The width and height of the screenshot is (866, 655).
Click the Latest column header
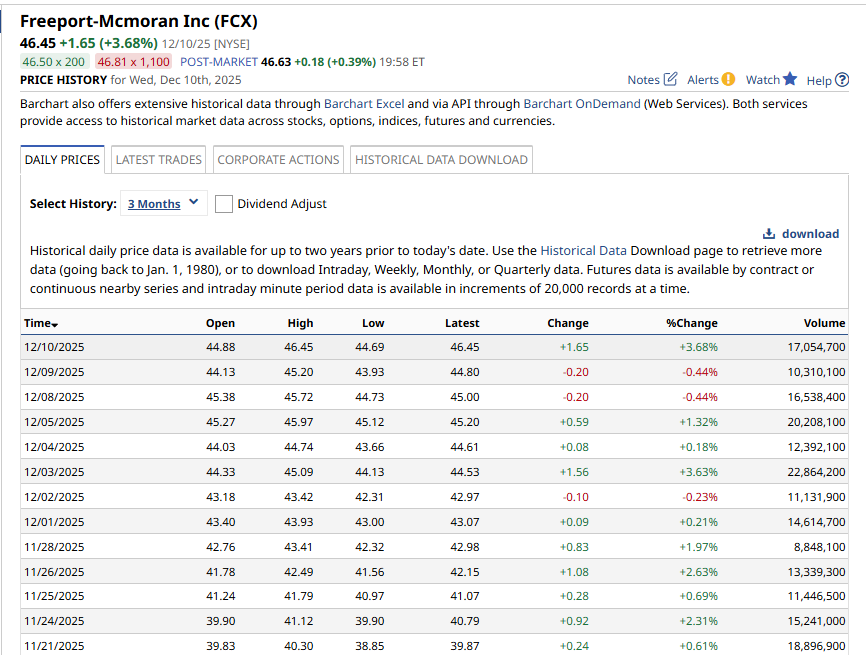(462, 323)
